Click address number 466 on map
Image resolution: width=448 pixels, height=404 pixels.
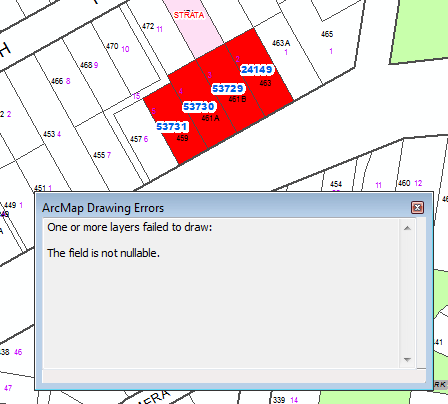57,81
